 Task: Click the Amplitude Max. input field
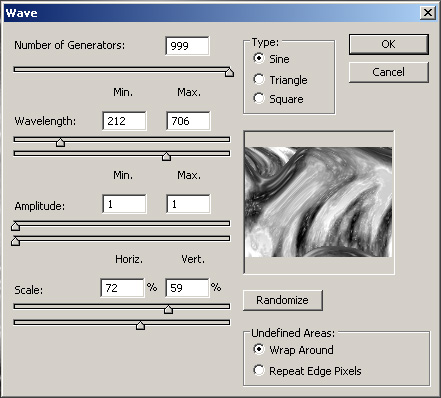point(188,204)
